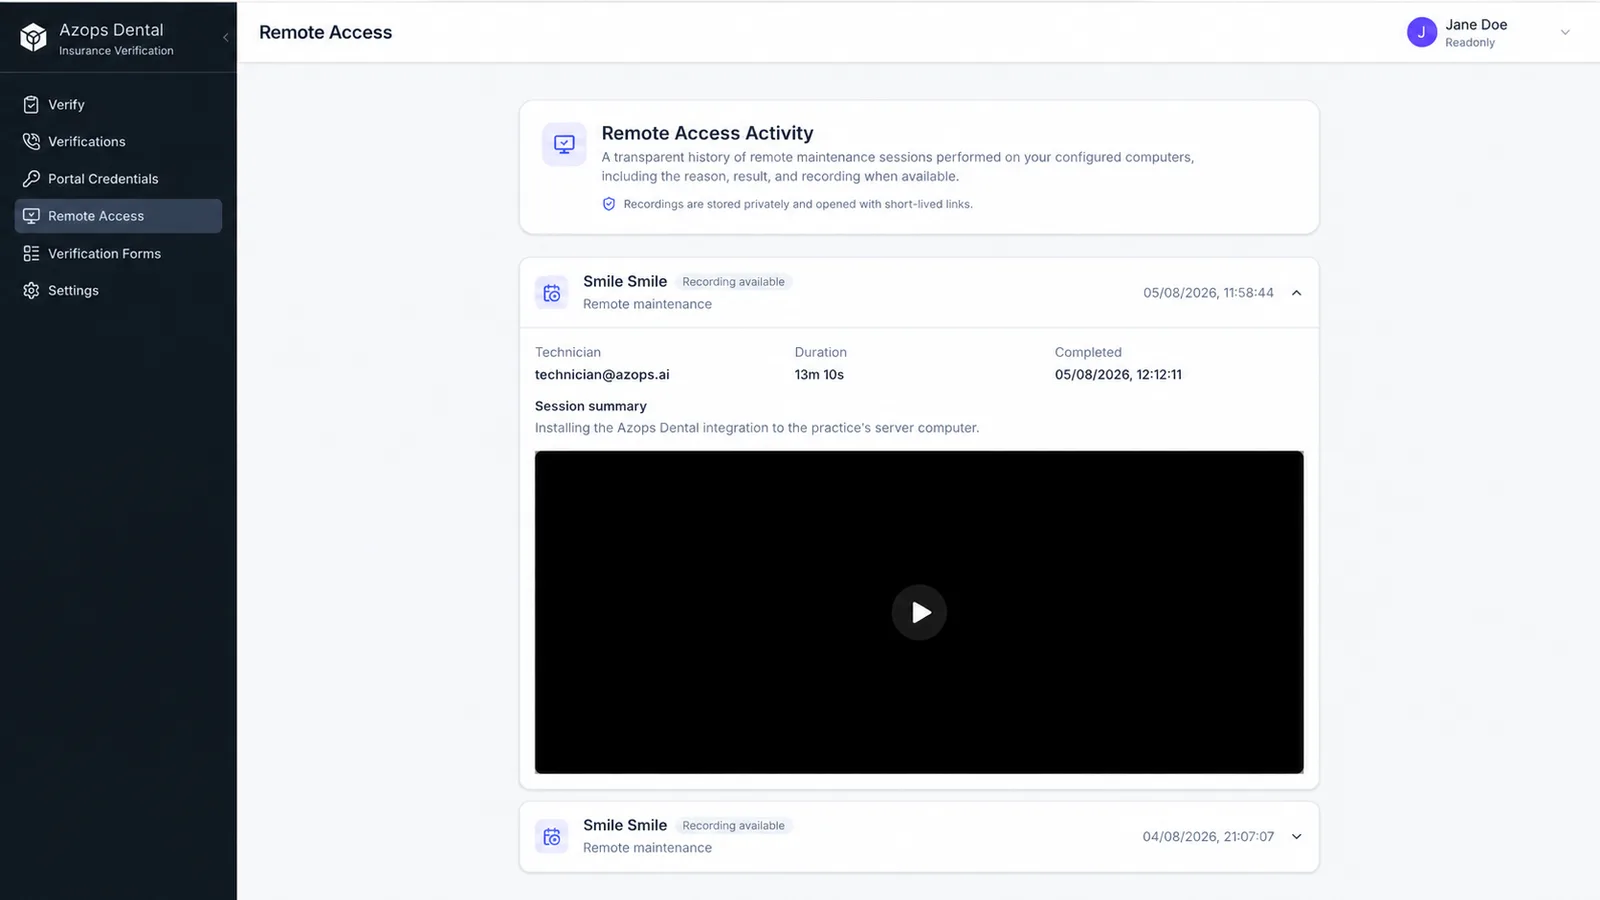Click the timestamp 05/08/2026, 11:58:44
This screenshot has width=1600, height=900.
click(x=1208, y=293)
